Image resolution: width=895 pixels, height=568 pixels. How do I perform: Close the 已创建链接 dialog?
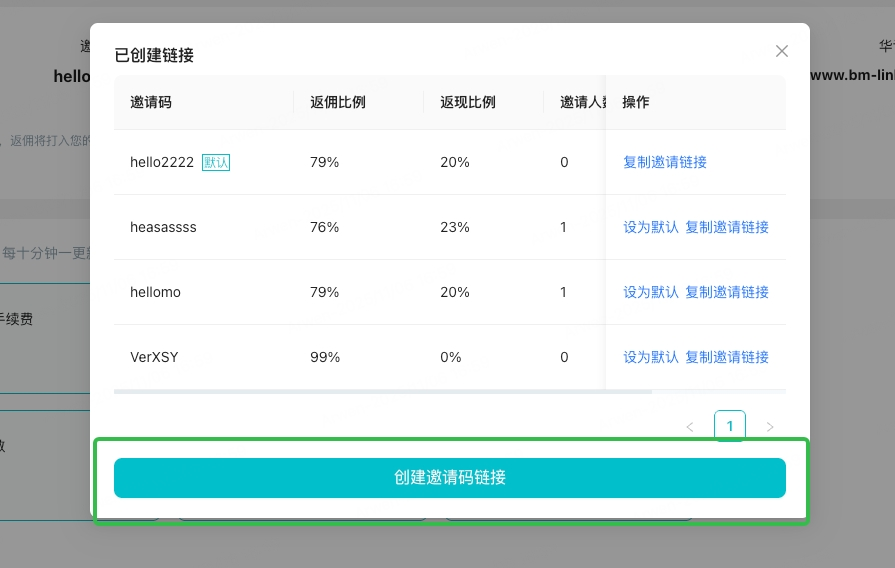click(782, 51)
